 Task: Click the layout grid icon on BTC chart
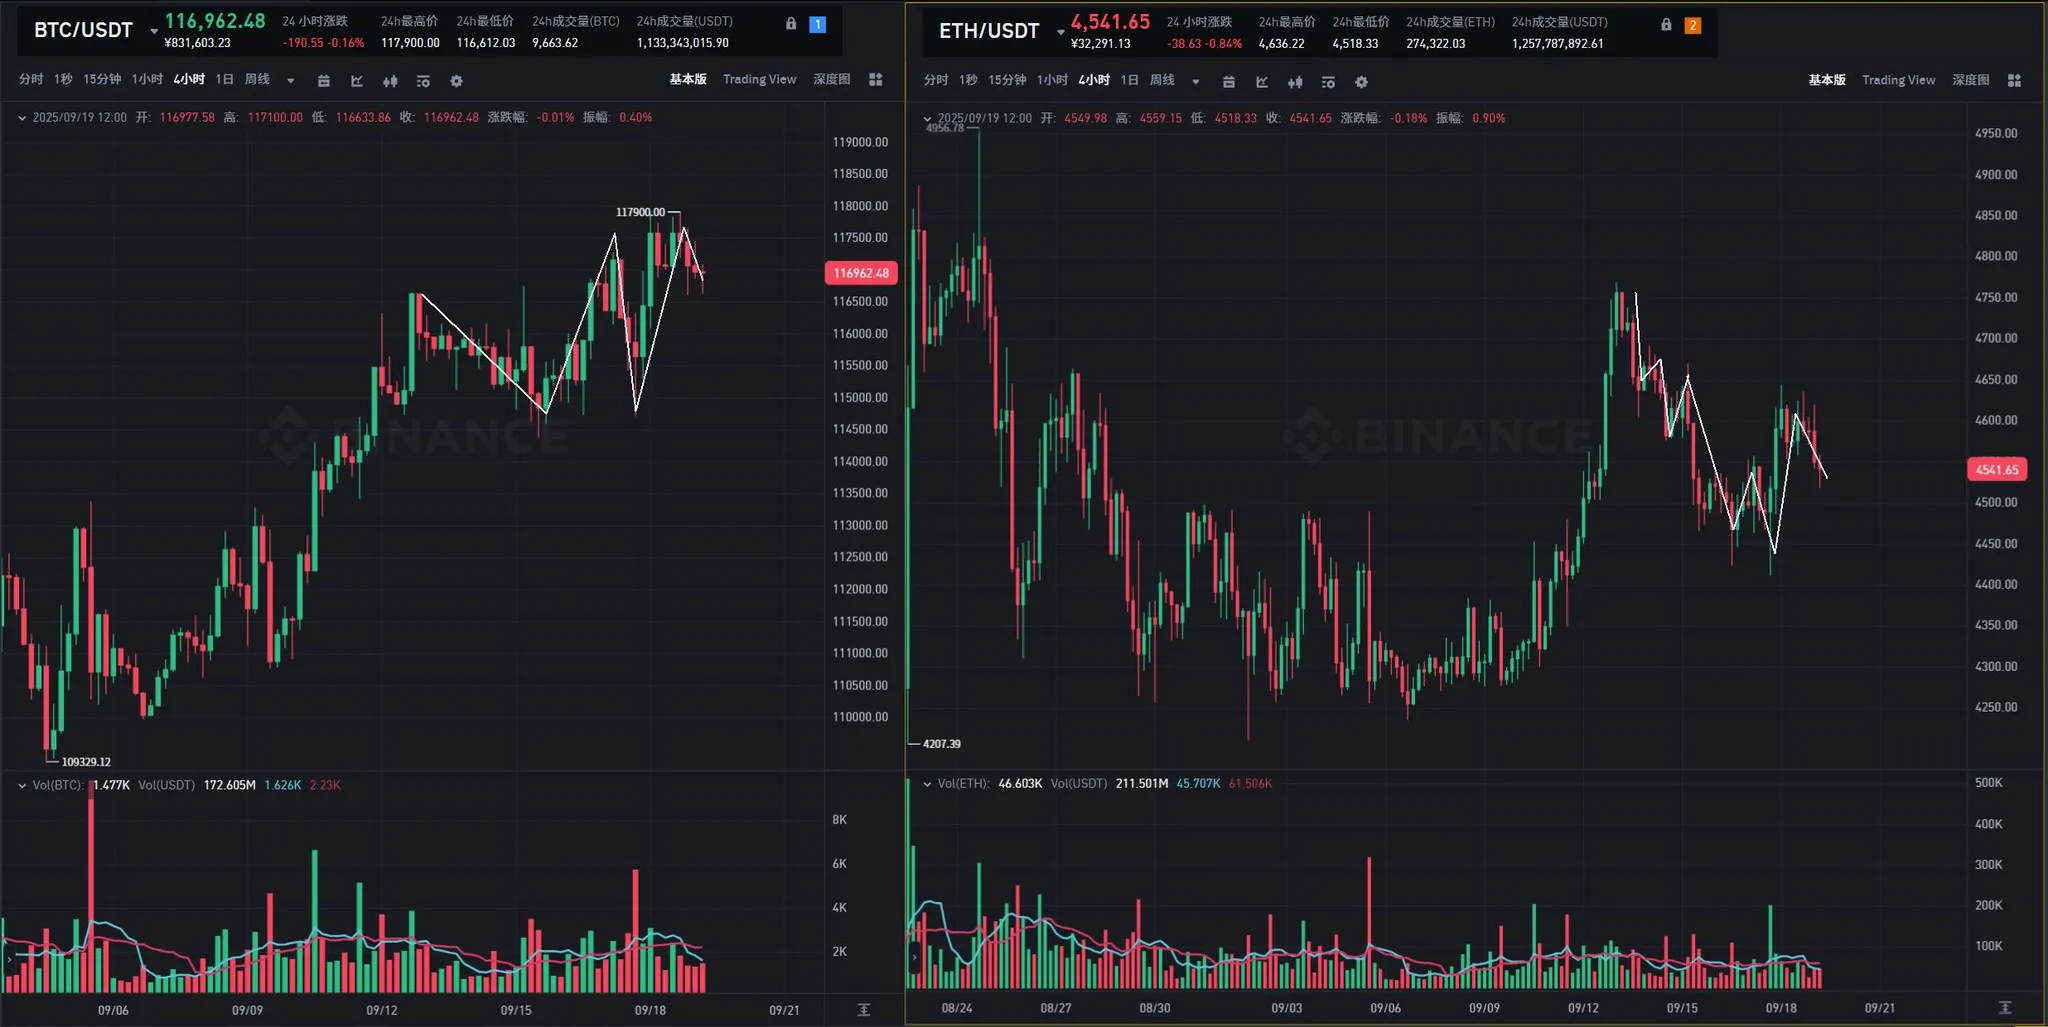pyautogui.click(x=876, y=80)
